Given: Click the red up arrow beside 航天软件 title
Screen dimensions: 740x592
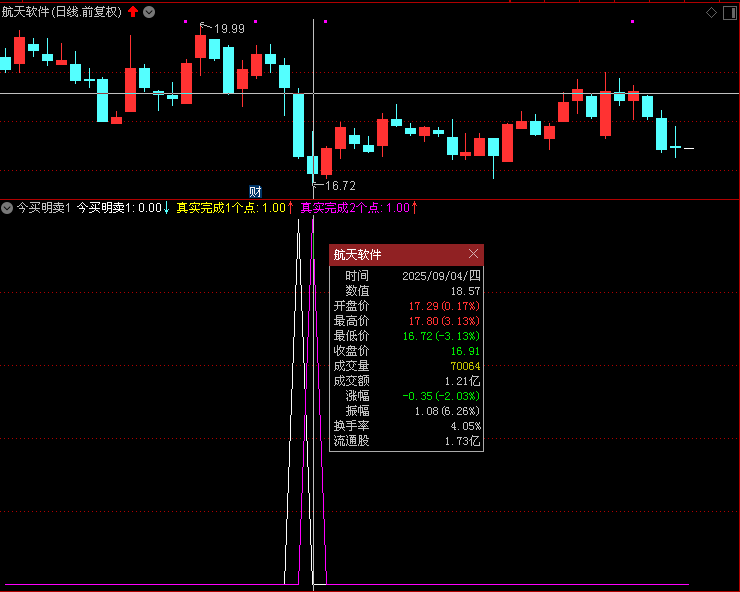Looking at the screenshot, I should click(x=133, y=12).
